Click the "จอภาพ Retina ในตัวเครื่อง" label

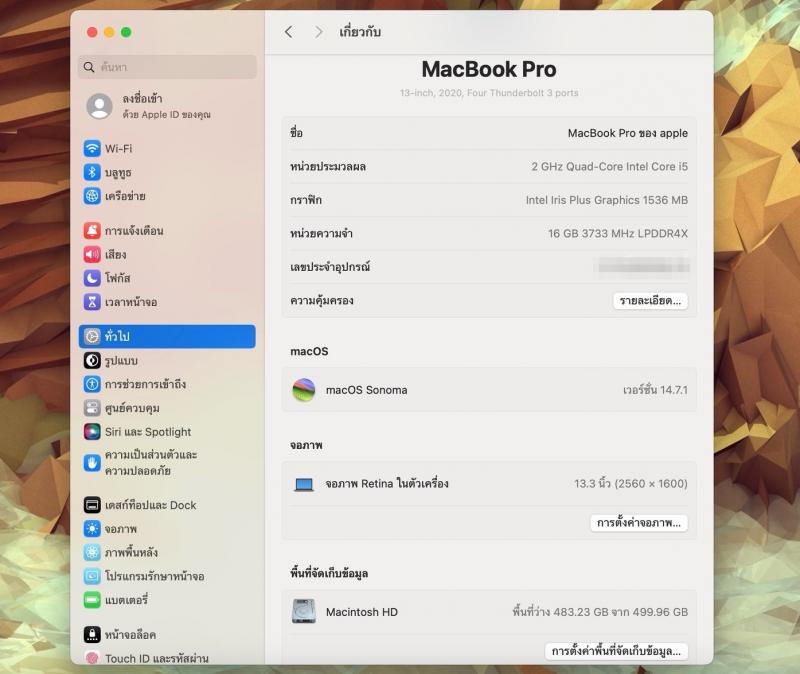tap(387, 484)
